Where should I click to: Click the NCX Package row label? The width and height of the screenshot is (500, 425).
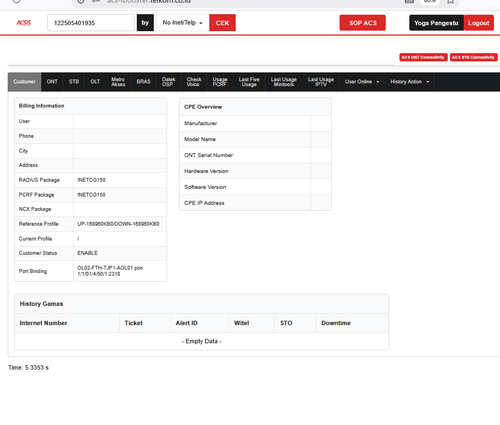coord(35,209)
